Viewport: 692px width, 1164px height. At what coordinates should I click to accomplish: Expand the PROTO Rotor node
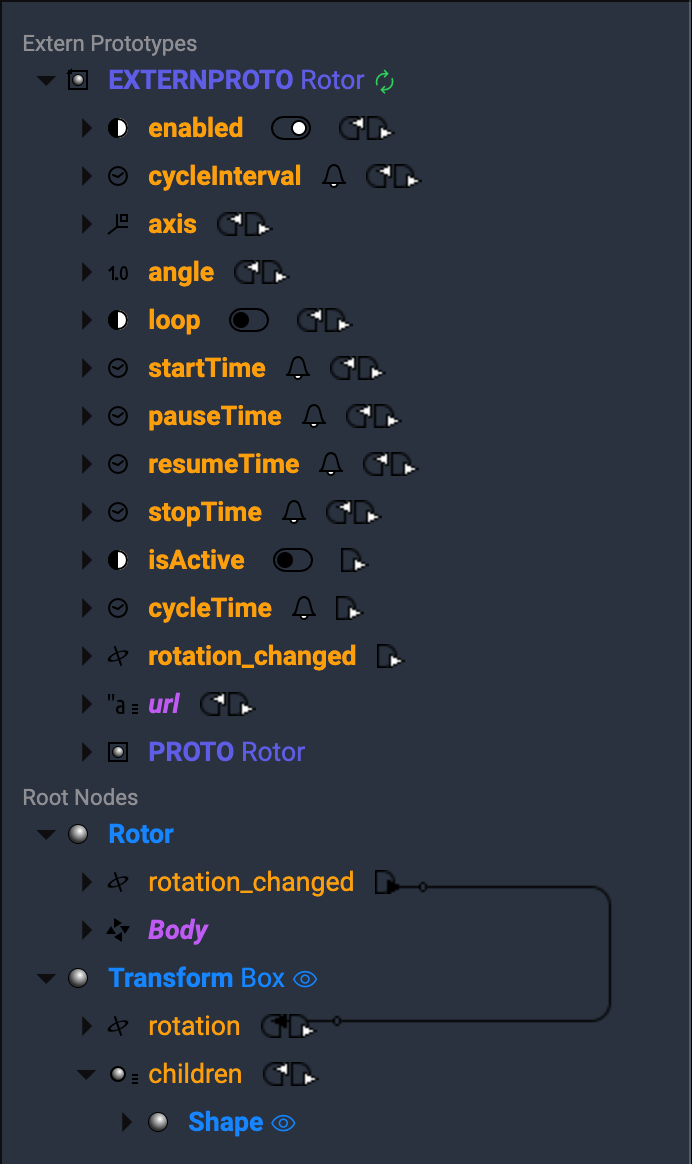coord(87,753)
